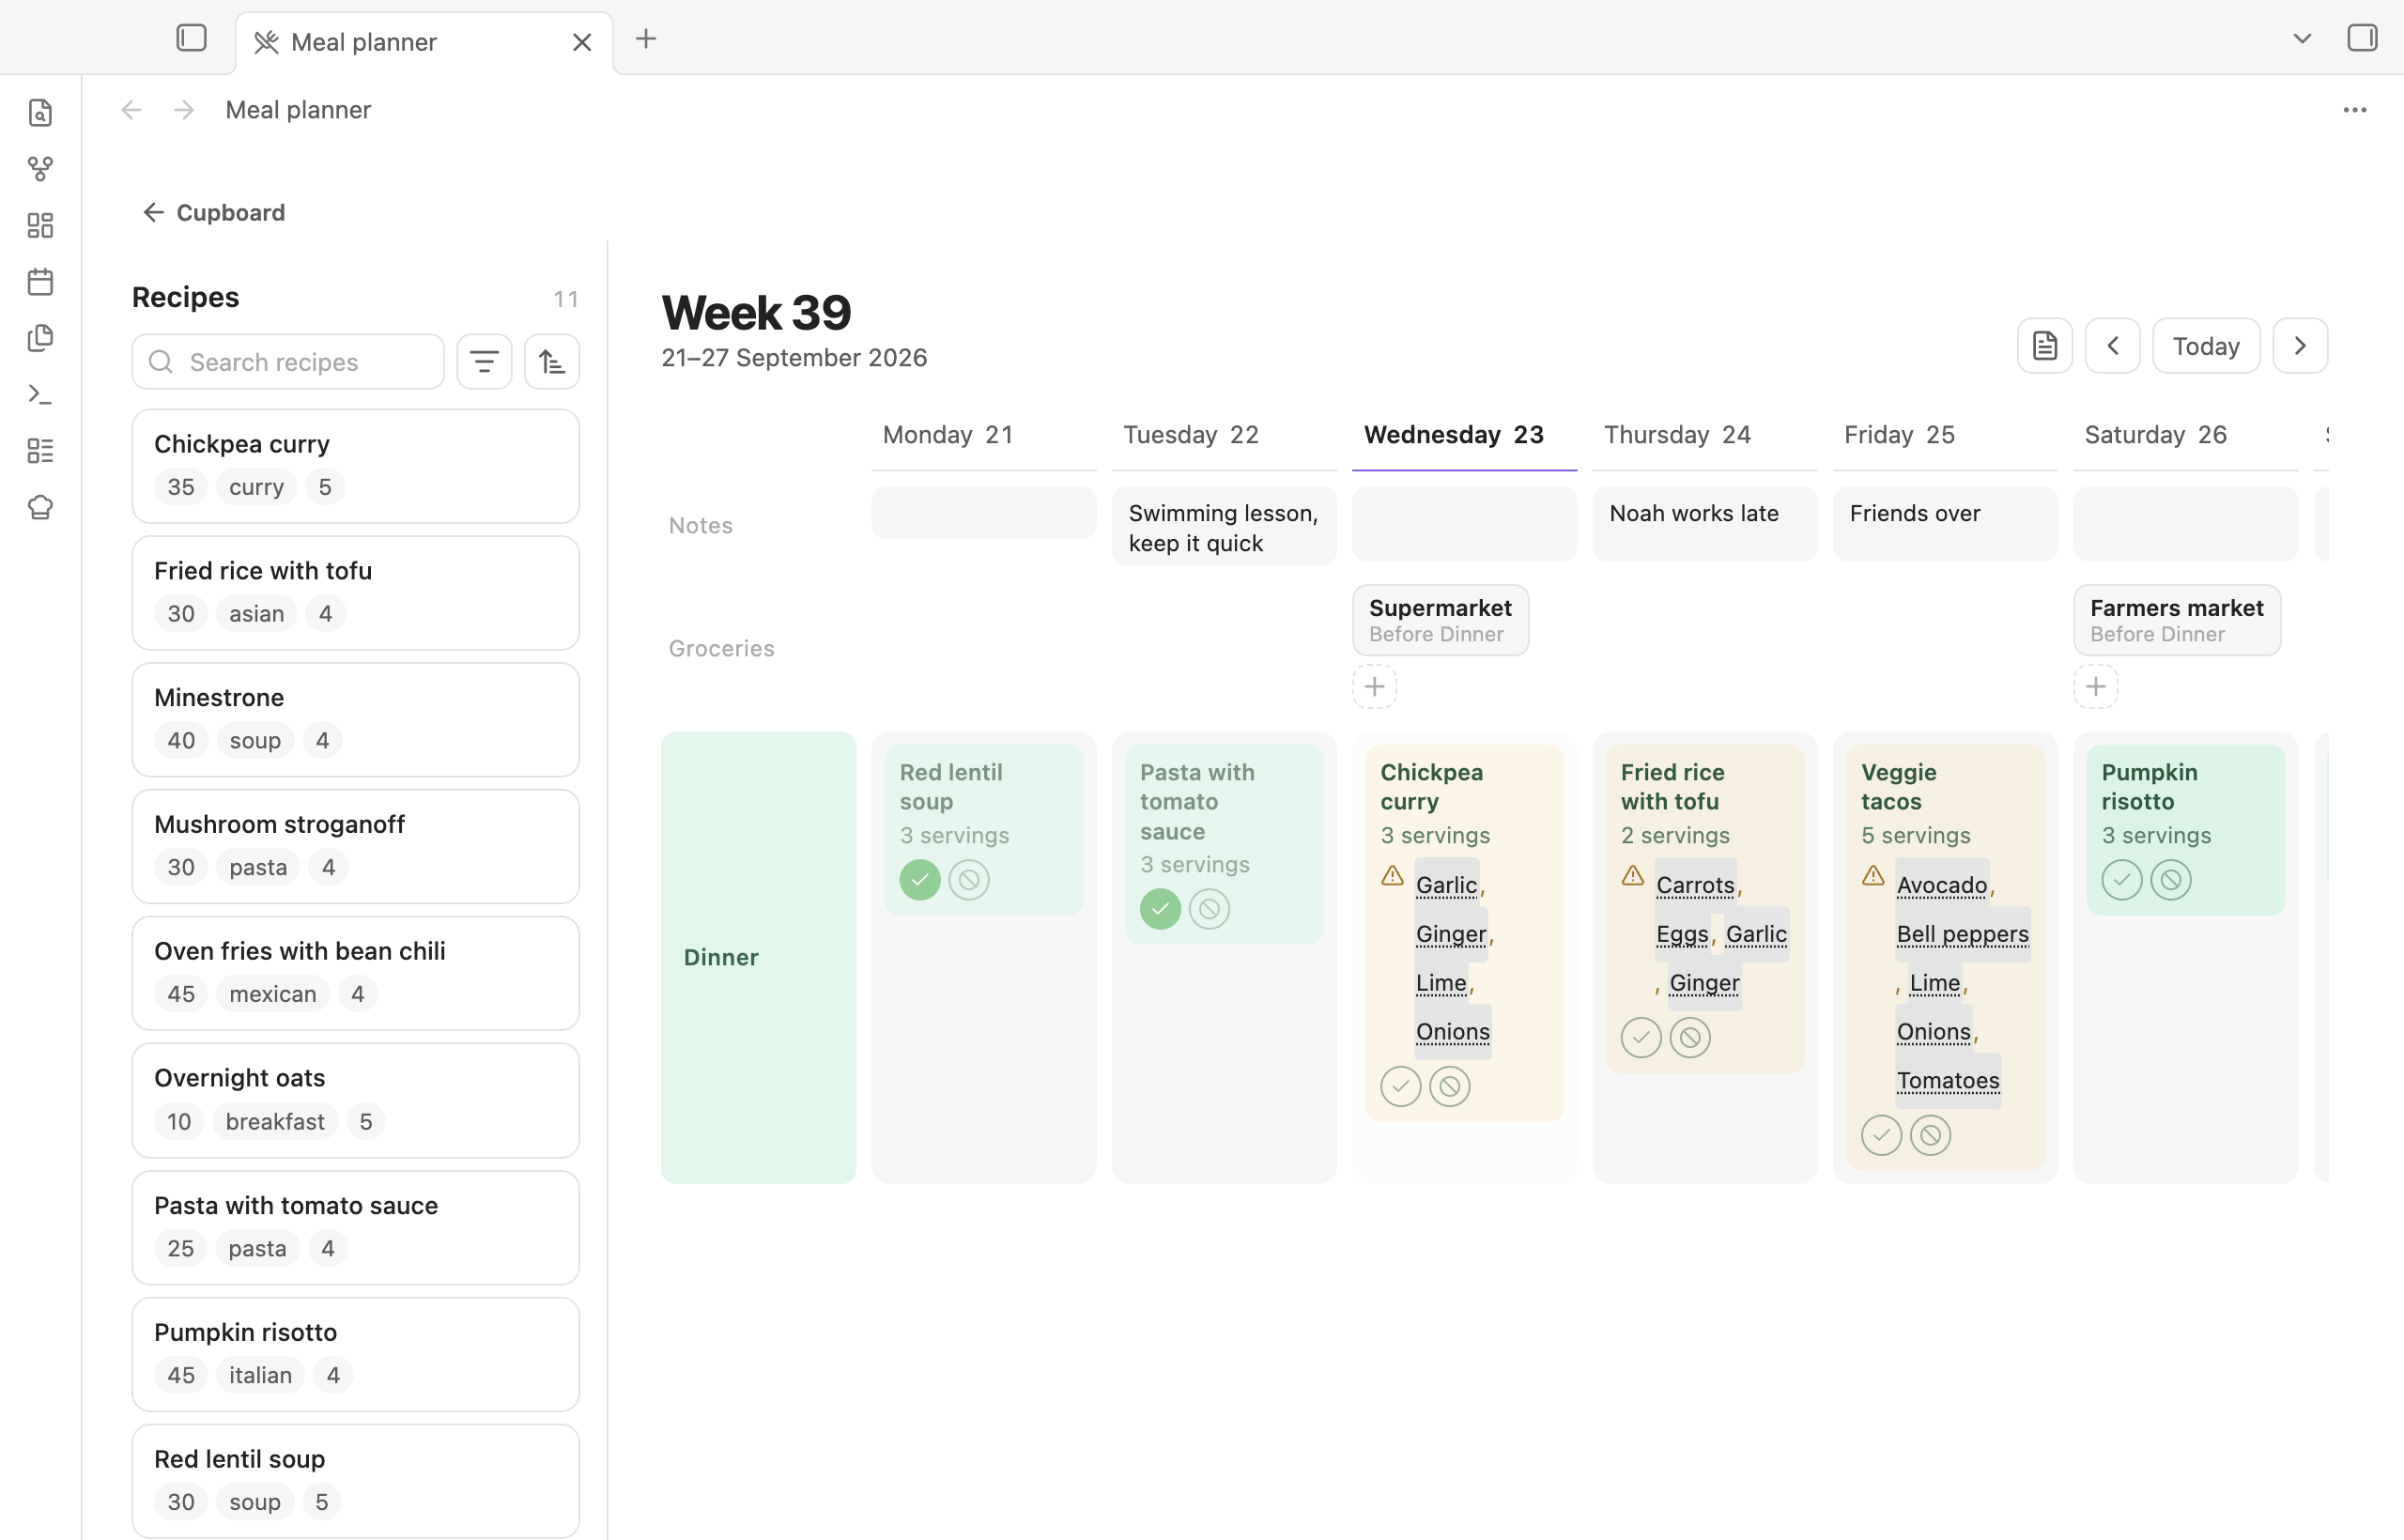
Task: Go to next week arrow
Action: pyautogui.click(x=2300, y=346)
